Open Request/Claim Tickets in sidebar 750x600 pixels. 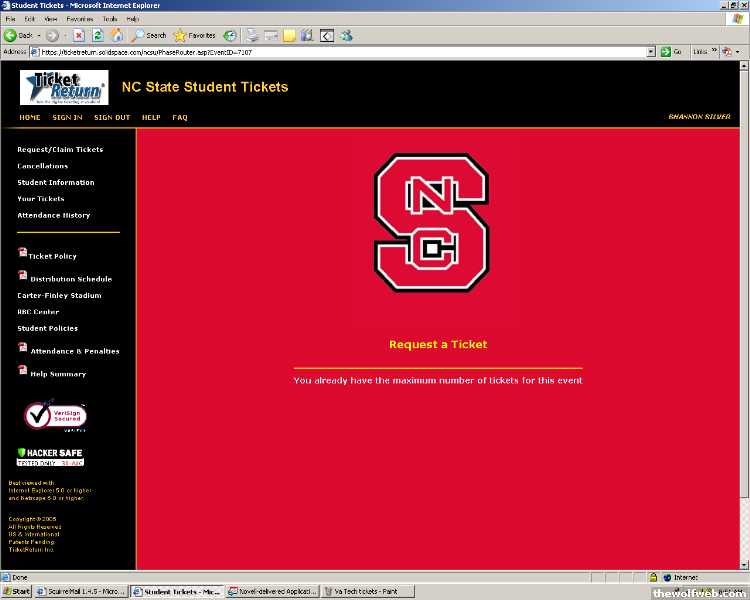[60, 149]
